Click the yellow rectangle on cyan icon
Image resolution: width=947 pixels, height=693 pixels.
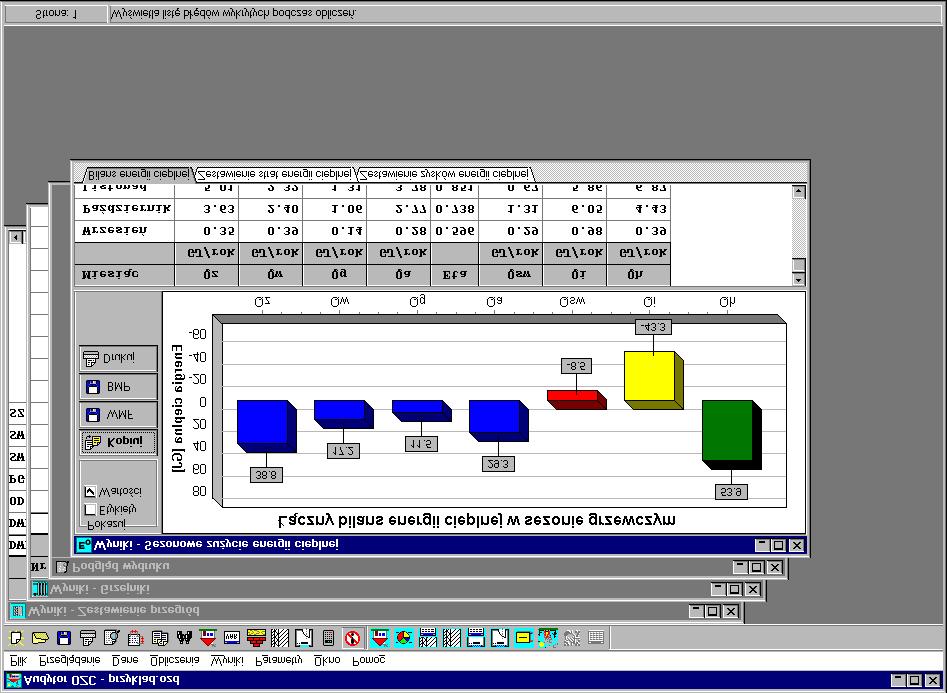524,637
